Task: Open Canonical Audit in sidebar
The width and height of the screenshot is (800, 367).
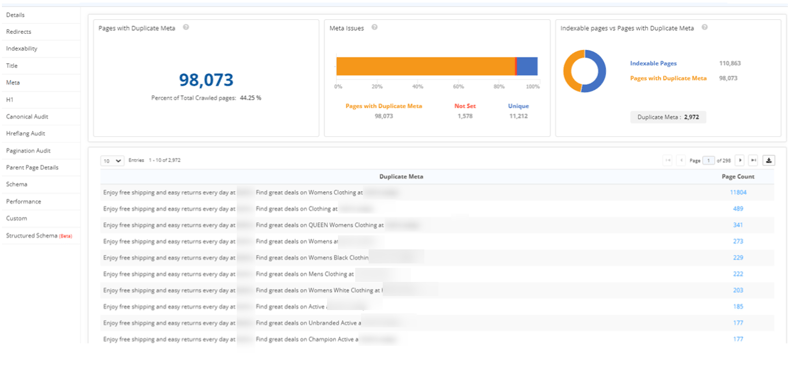Action: (27, 117)
